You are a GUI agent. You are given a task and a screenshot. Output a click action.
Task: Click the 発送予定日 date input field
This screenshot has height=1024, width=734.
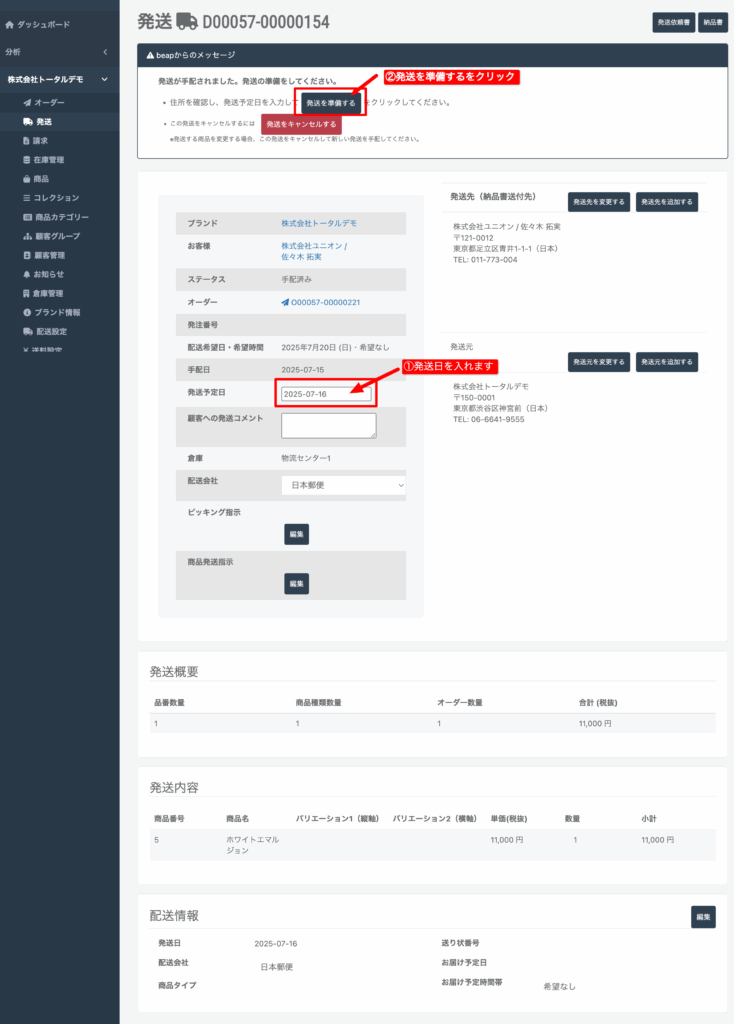coord(326,394)
